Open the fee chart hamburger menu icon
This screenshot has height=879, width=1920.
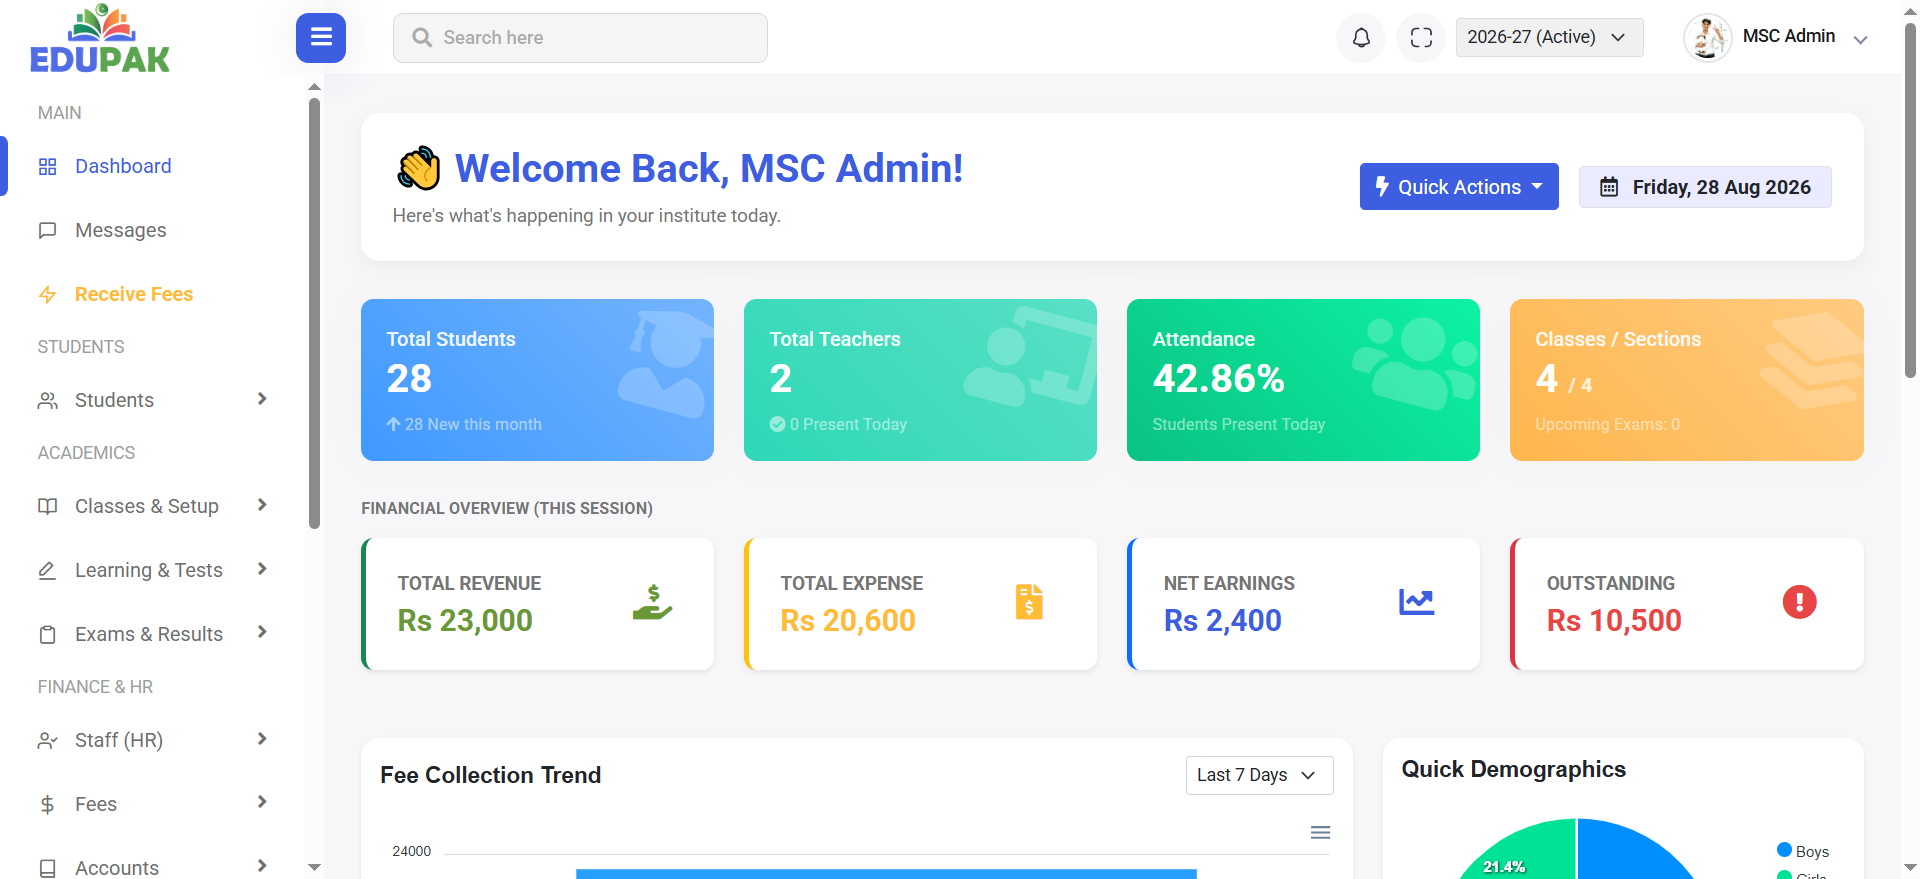click(x=1320, y=833)
